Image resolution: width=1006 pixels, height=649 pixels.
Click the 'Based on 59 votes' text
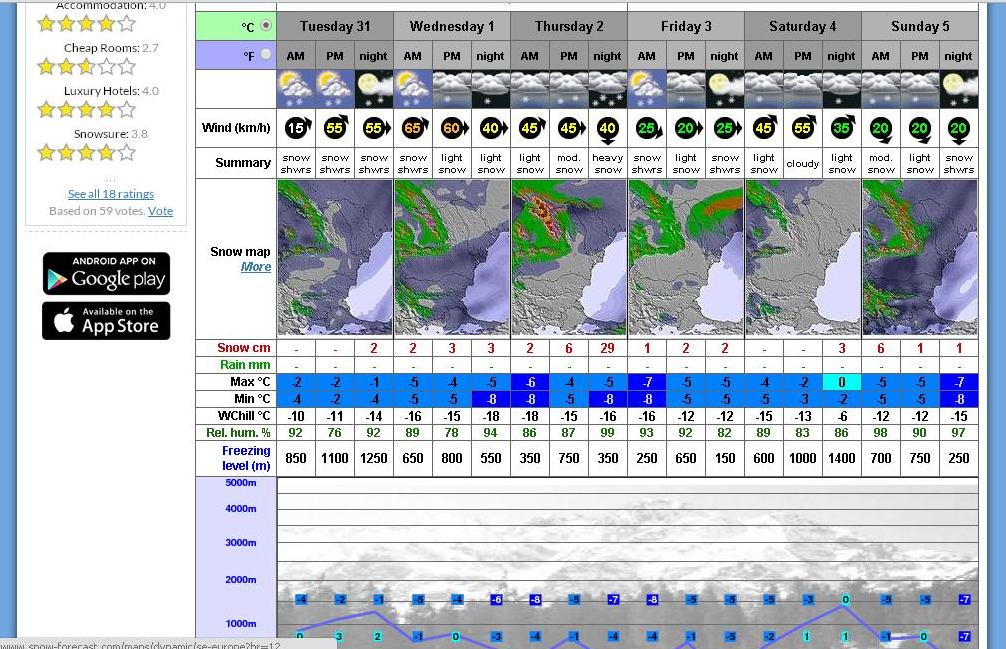(97, 211)
